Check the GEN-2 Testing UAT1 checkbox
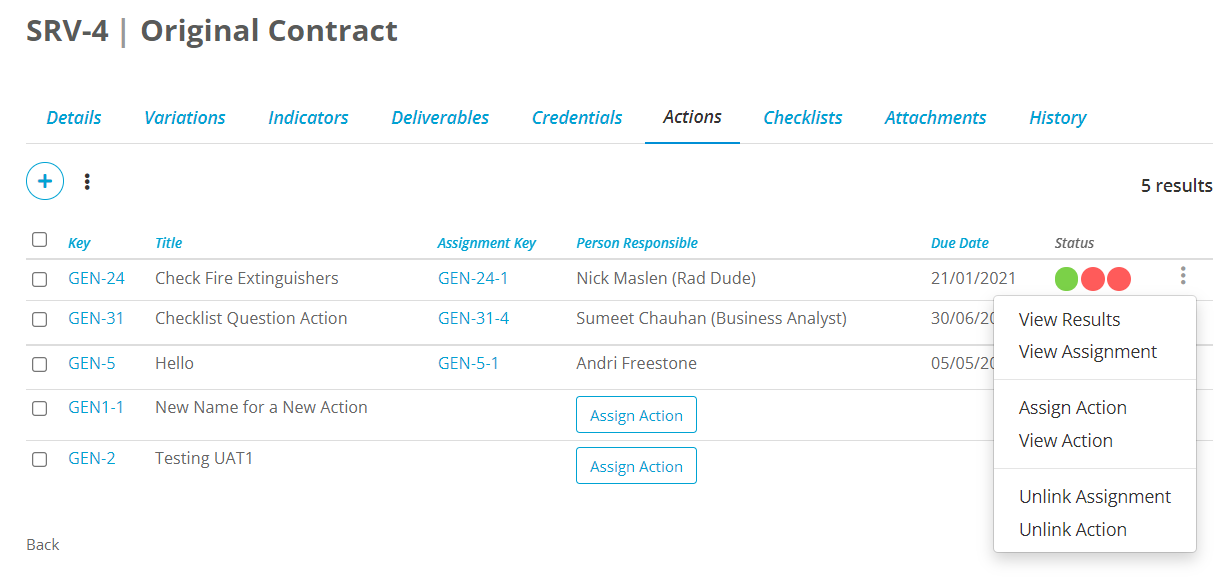Screen dimensions: 1230x577 [x=39, y=459]
